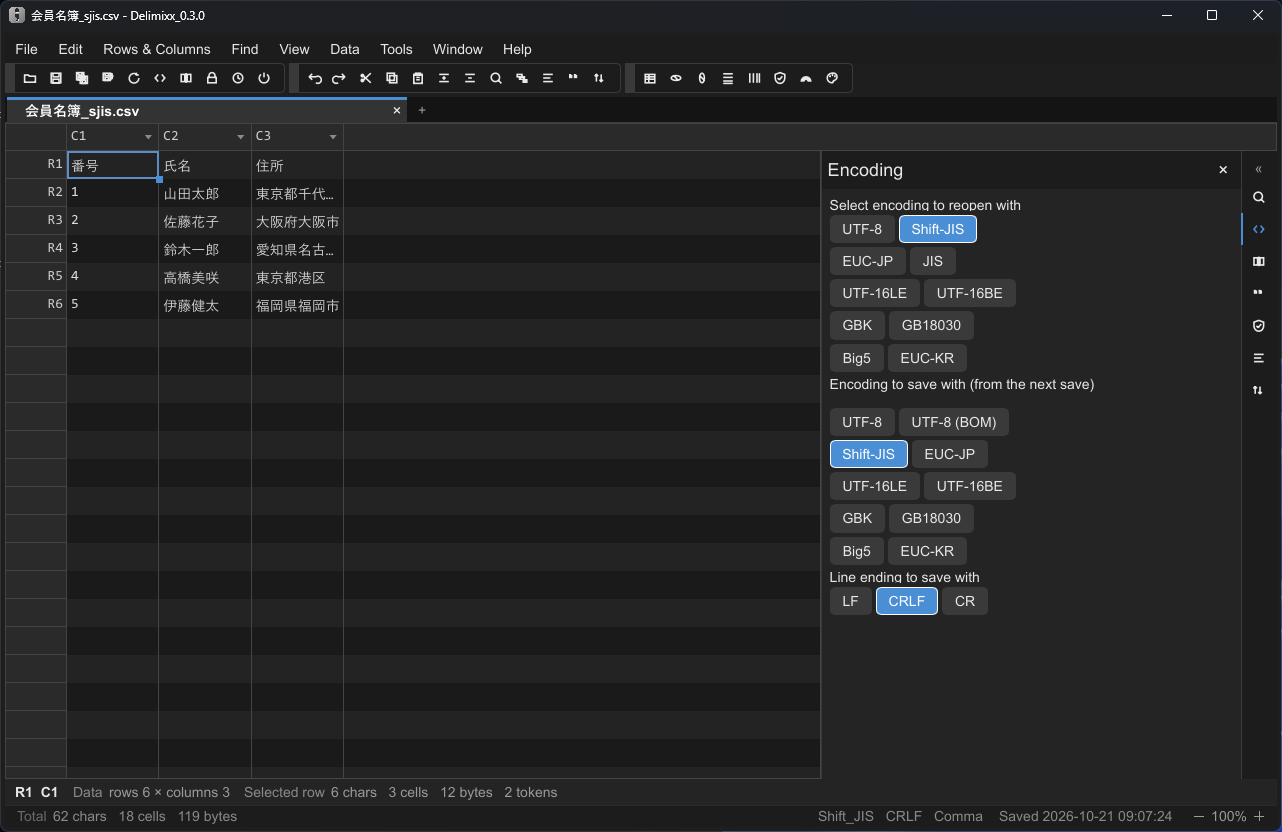The image size is (1282, 832).
Task: Click the color palette icon in the toolbar
Action: (x=832, y=78)
